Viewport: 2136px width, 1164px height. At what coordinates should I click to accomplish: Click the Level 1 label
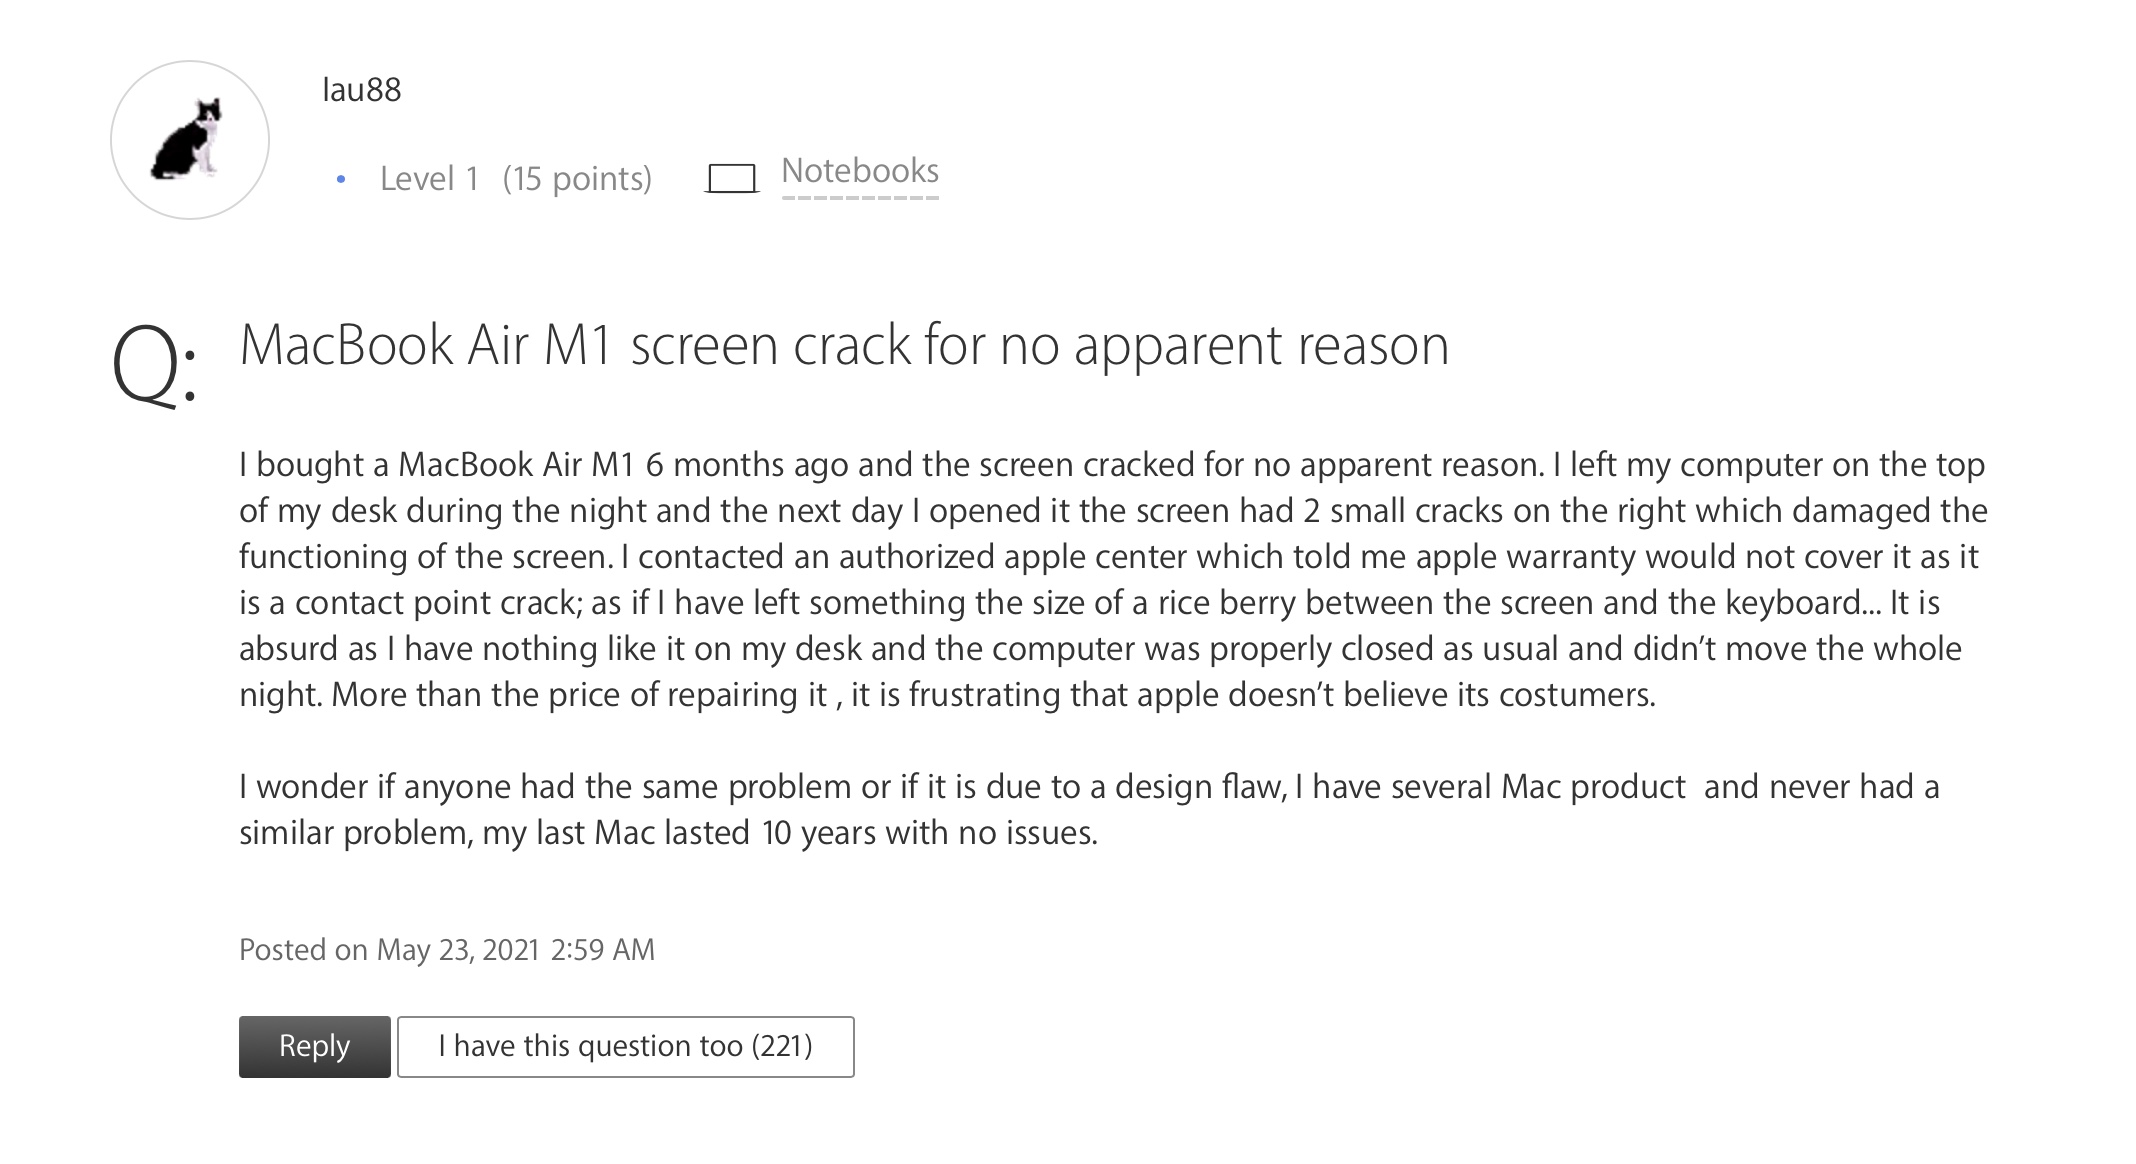coord(429,179)
